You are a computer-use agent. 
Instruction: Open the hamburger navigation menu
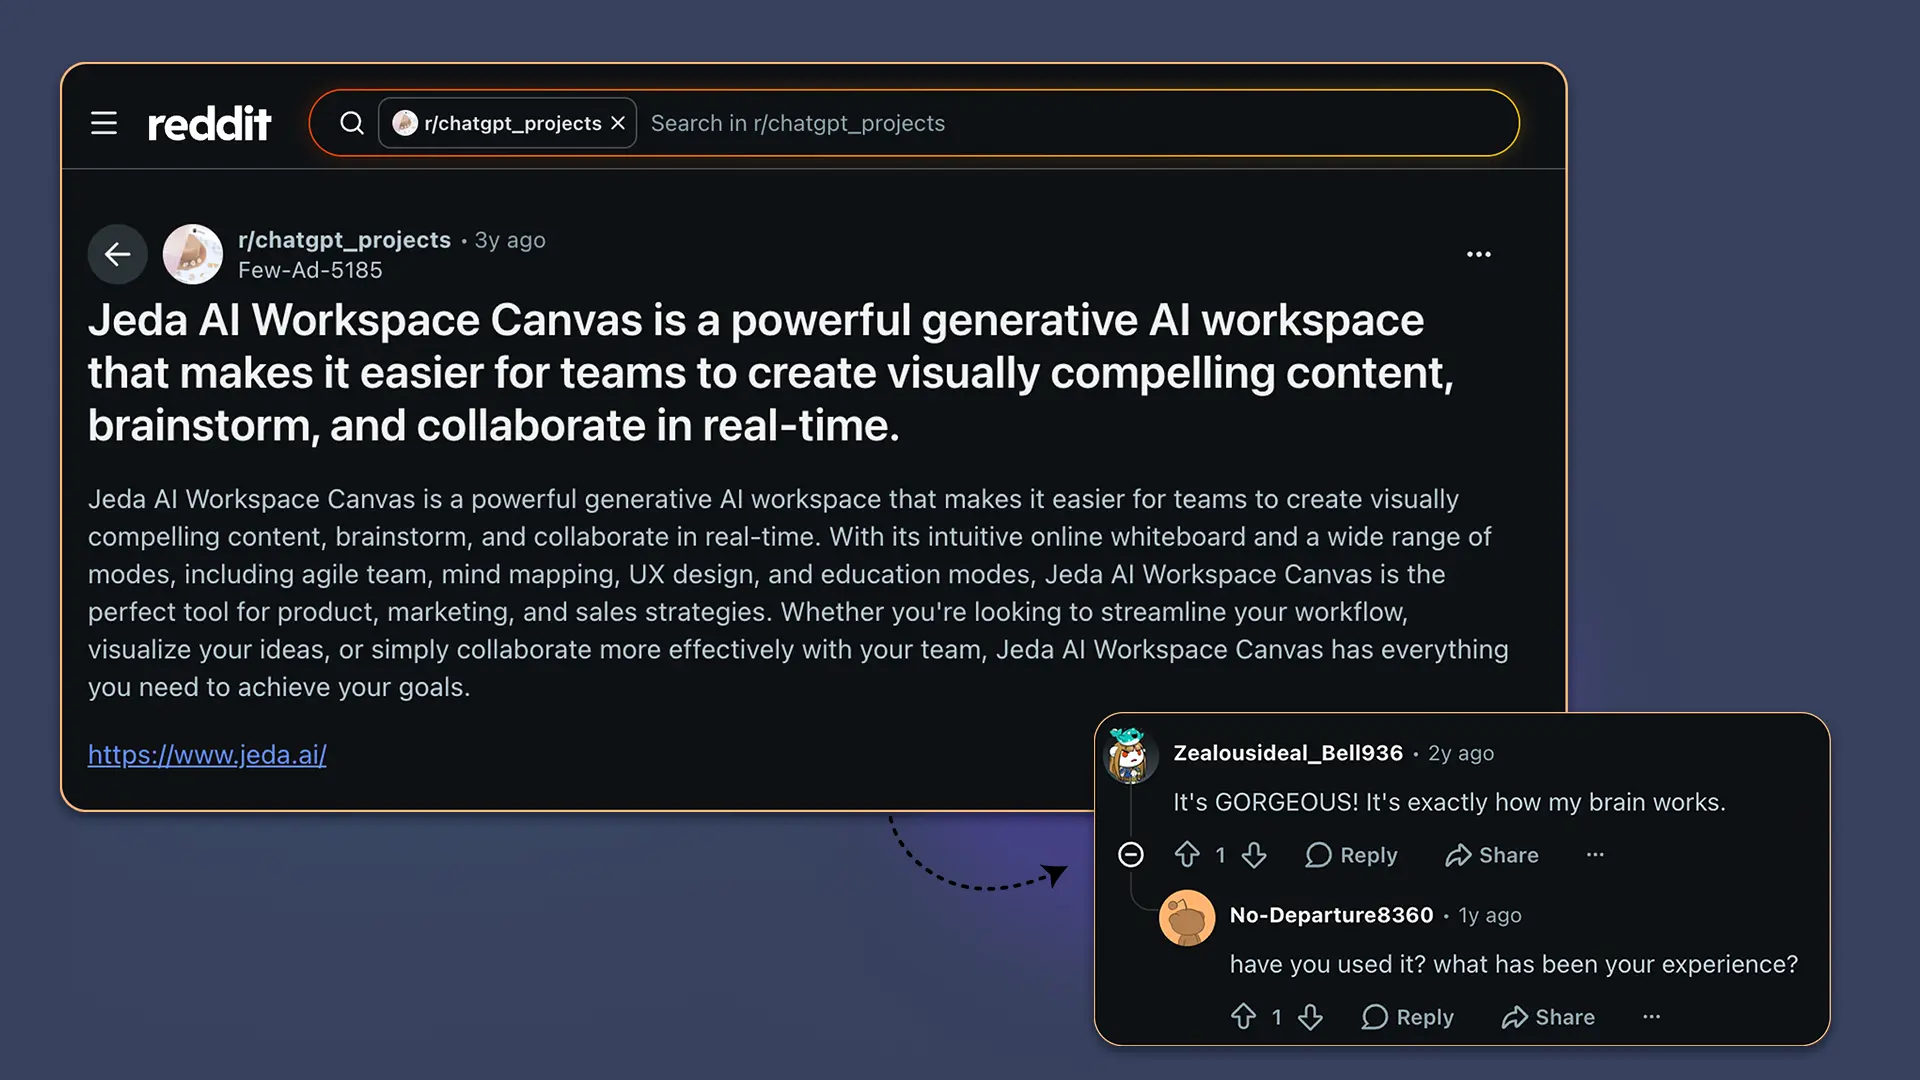pos(104,123)
